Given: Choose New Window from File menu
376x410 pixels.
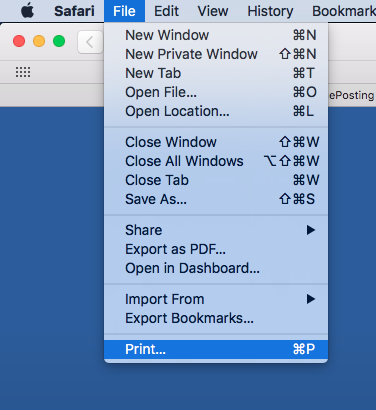Looking at the screenshot, I should click(216, 35).
